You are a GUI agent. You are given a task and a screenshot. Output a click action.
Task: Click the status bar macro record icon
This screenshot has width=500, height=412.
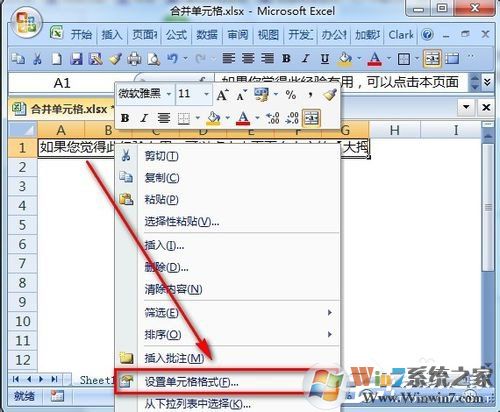point(57,396)
